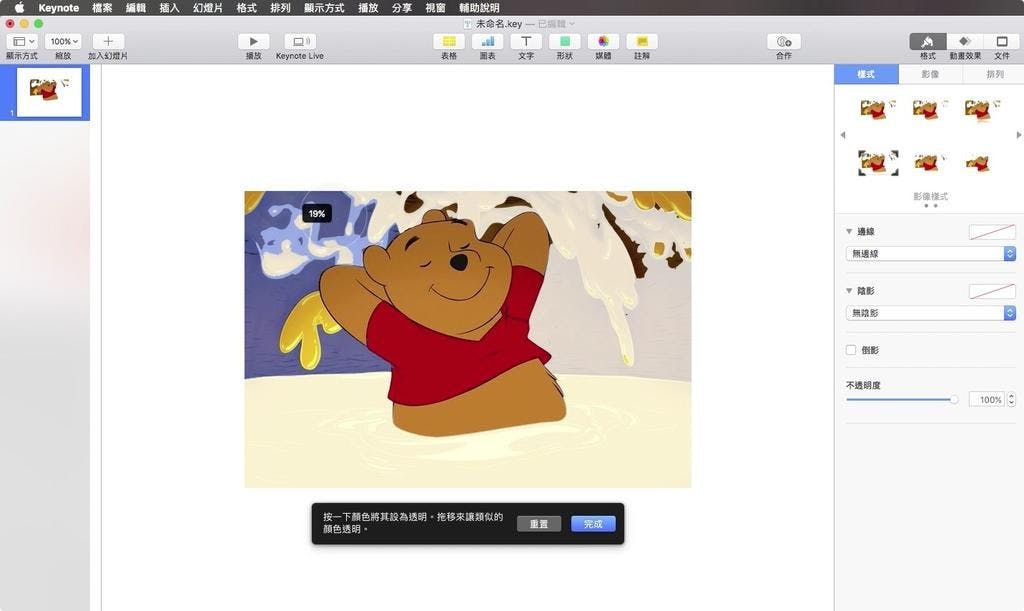The width and height of the screenshot is (1024, 611).
Task: Open the 幻燈片 slide menu
Action: coord(208,8)
